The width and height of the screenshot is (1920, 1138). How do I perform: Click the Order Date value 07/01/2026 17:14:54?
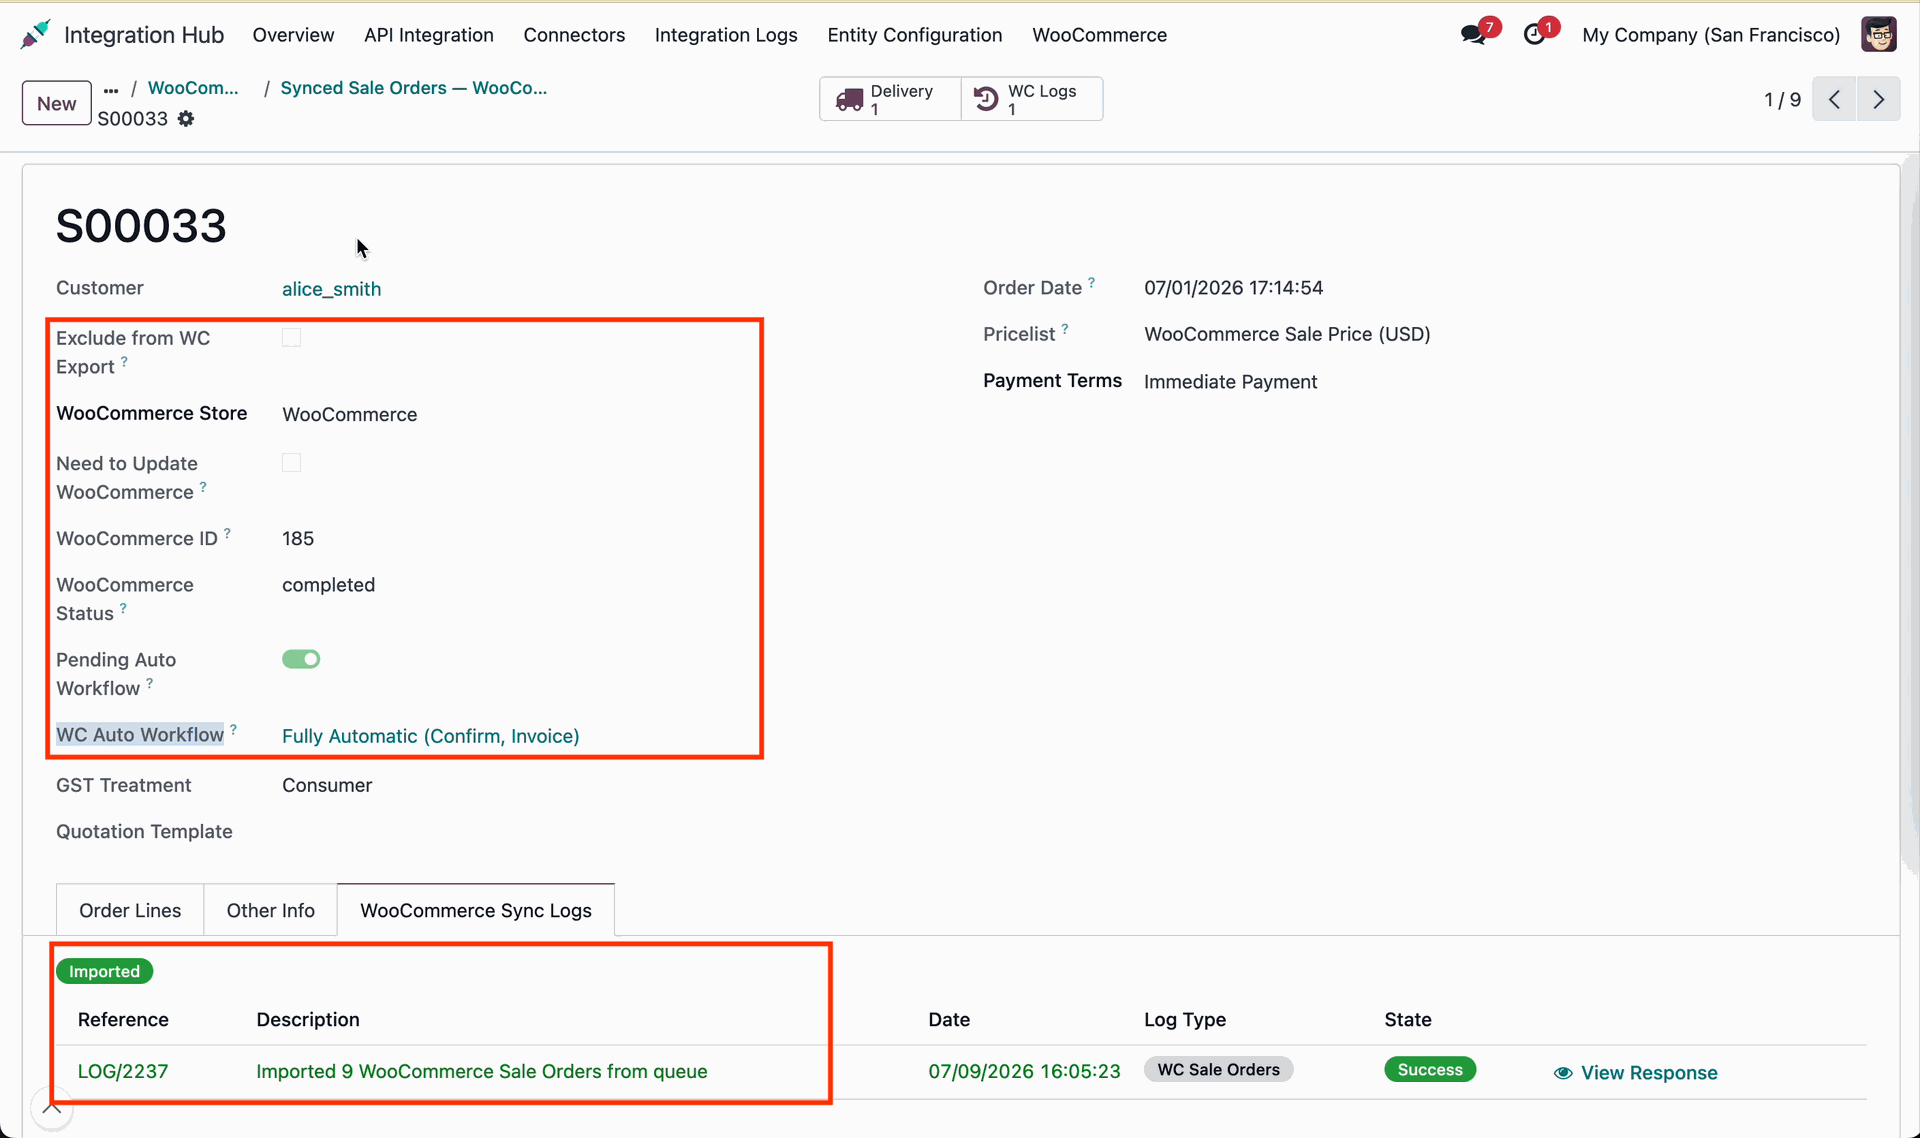1233,288
